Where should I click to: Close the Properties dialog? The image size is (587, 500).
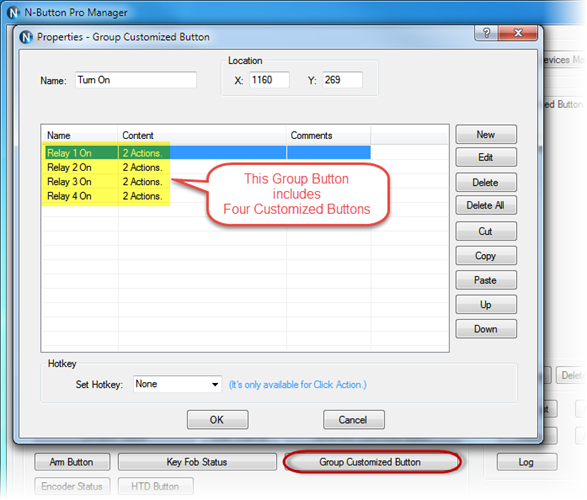[x=518, y=33]
